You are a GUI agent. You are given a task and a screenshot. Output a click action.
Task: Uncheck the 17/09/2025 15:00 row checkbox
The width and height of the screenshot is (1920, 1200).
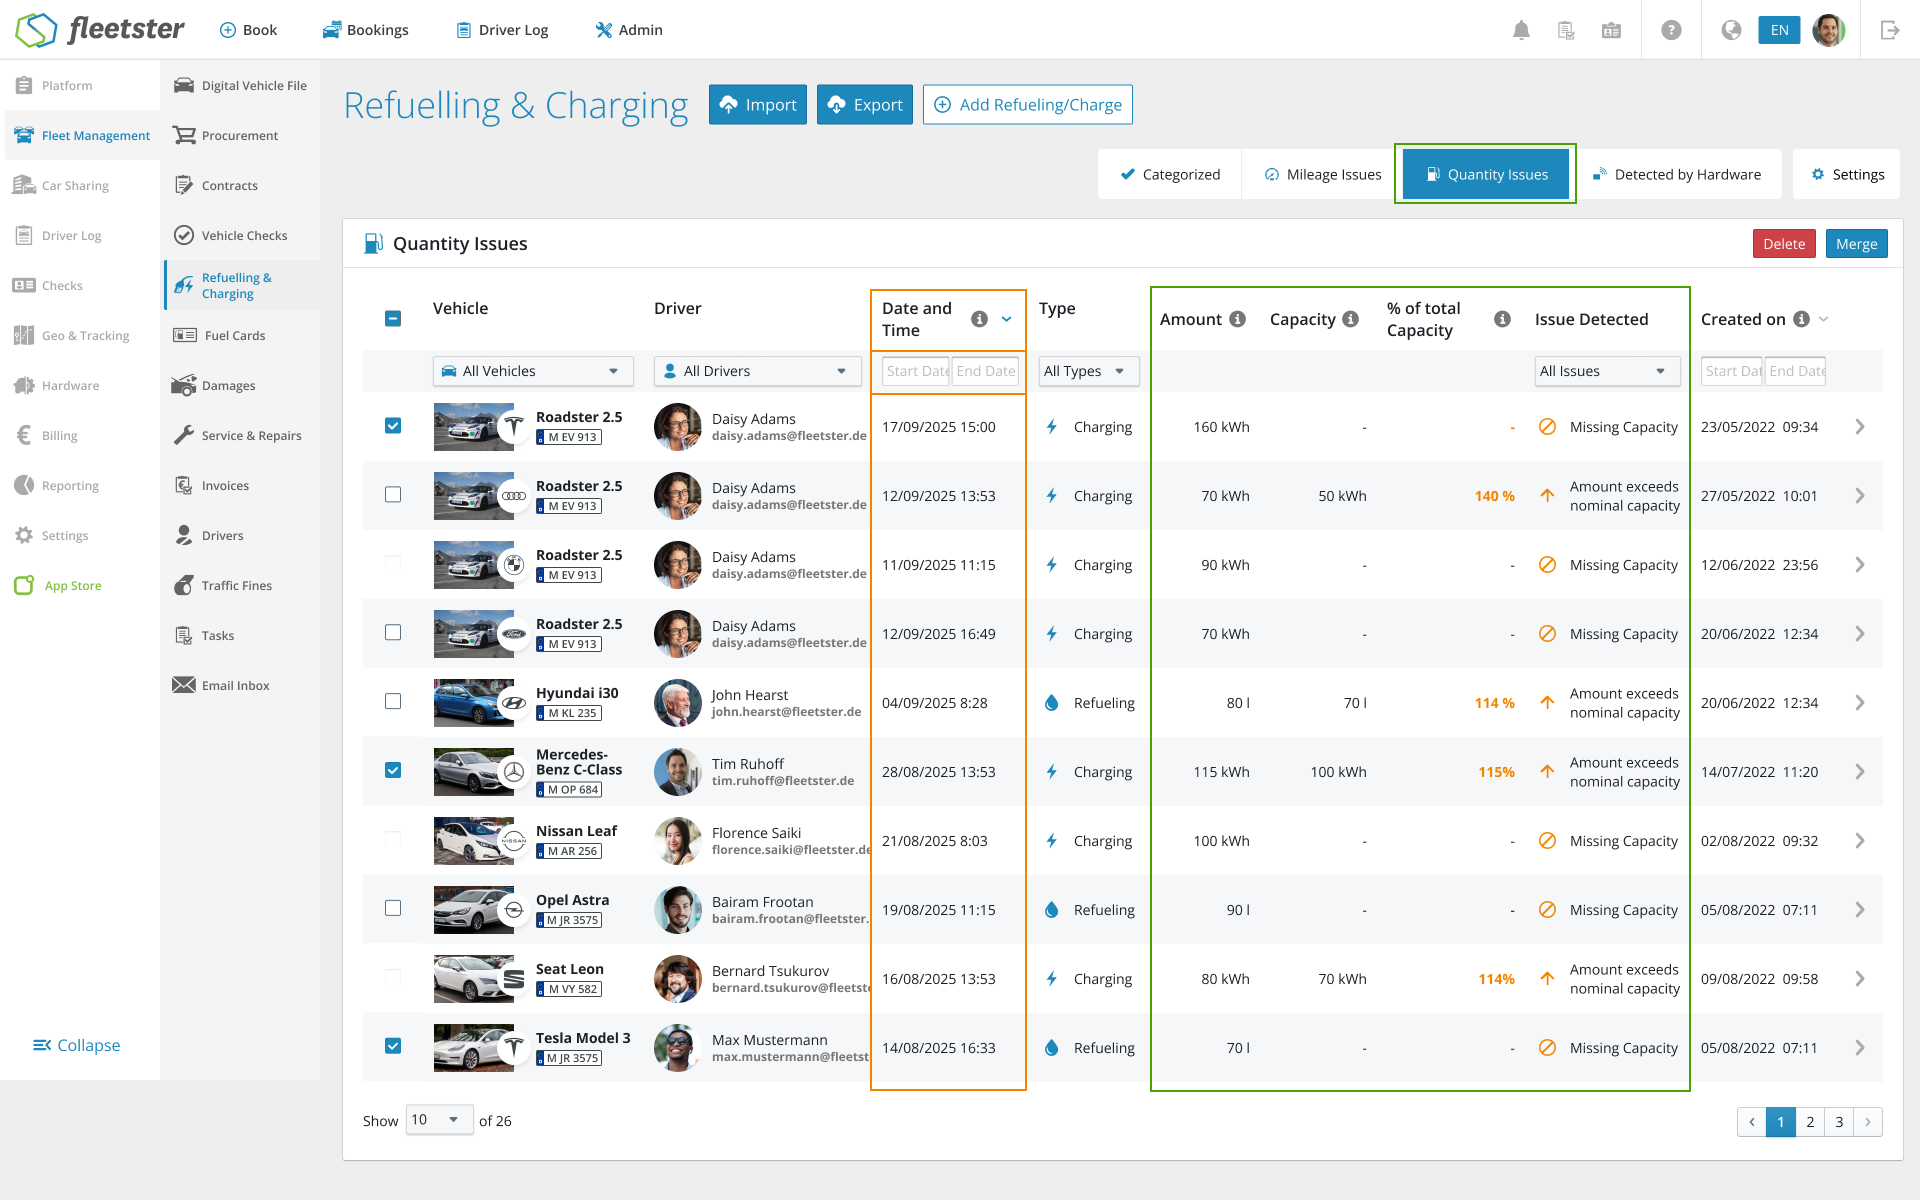393,425
